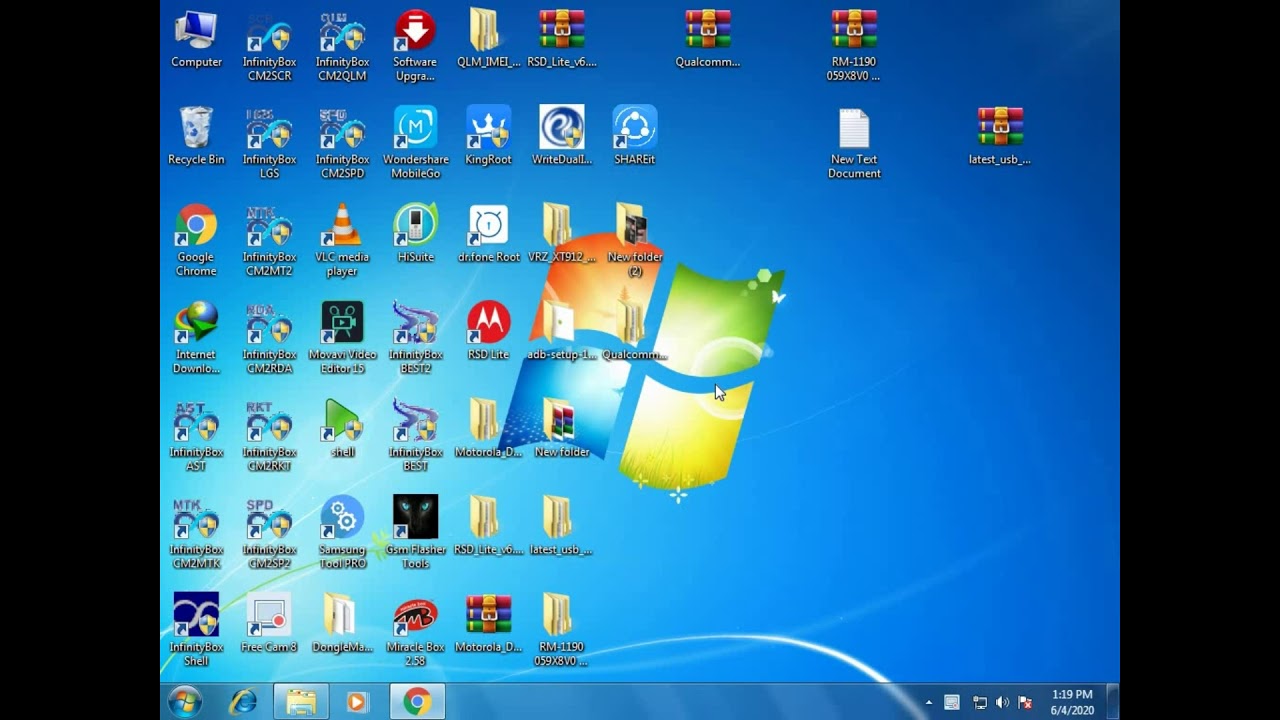
Task: Click the screen recorder tray icon
Action: (952, 703)
